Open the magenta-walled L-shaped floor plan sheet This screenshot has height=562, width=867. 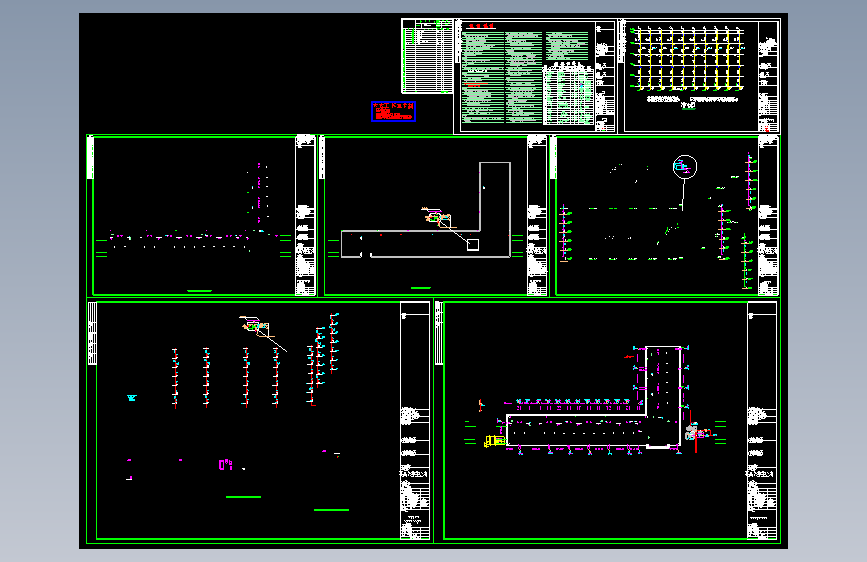point(607,421)
